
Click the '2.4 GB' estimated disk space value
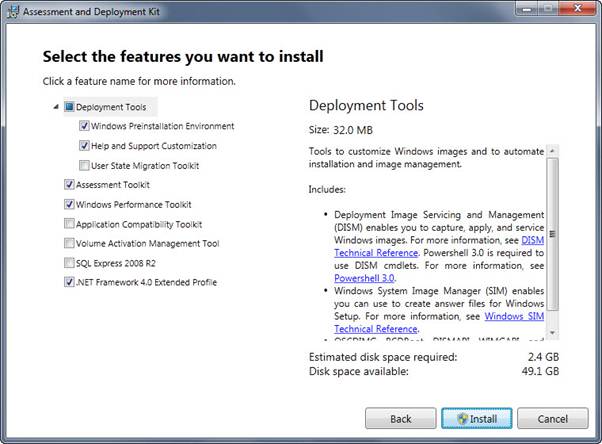(543, 357)
